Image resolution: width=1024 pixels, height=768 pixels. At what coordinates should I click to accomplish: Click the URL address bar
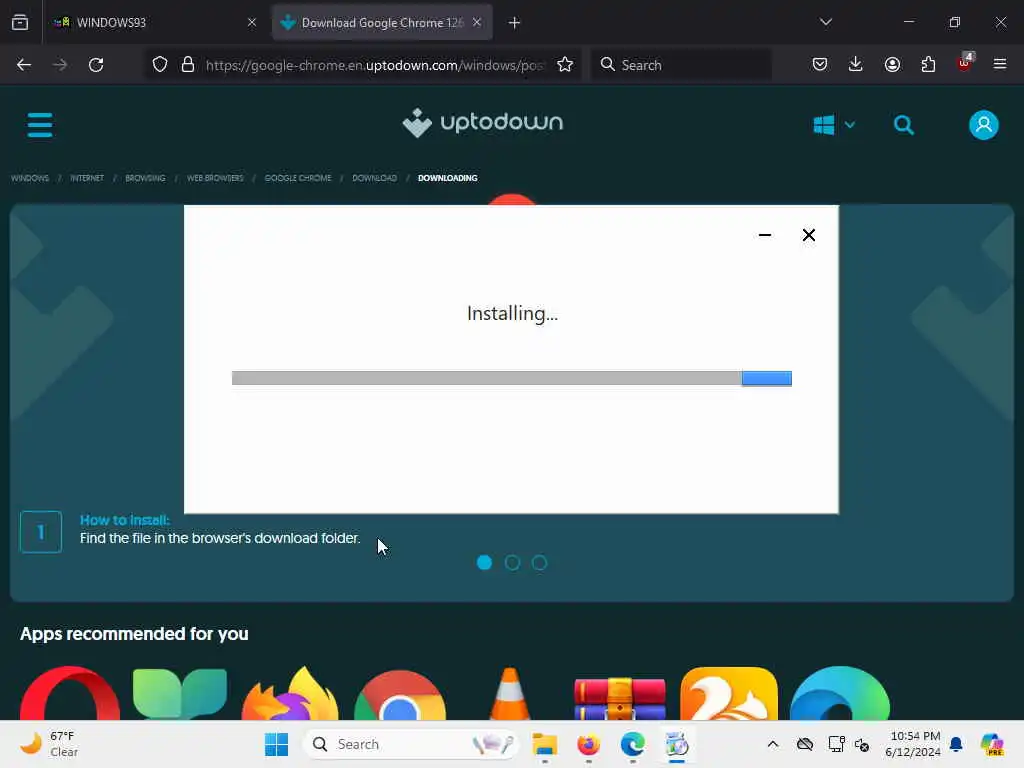click(x=374, y=65)
